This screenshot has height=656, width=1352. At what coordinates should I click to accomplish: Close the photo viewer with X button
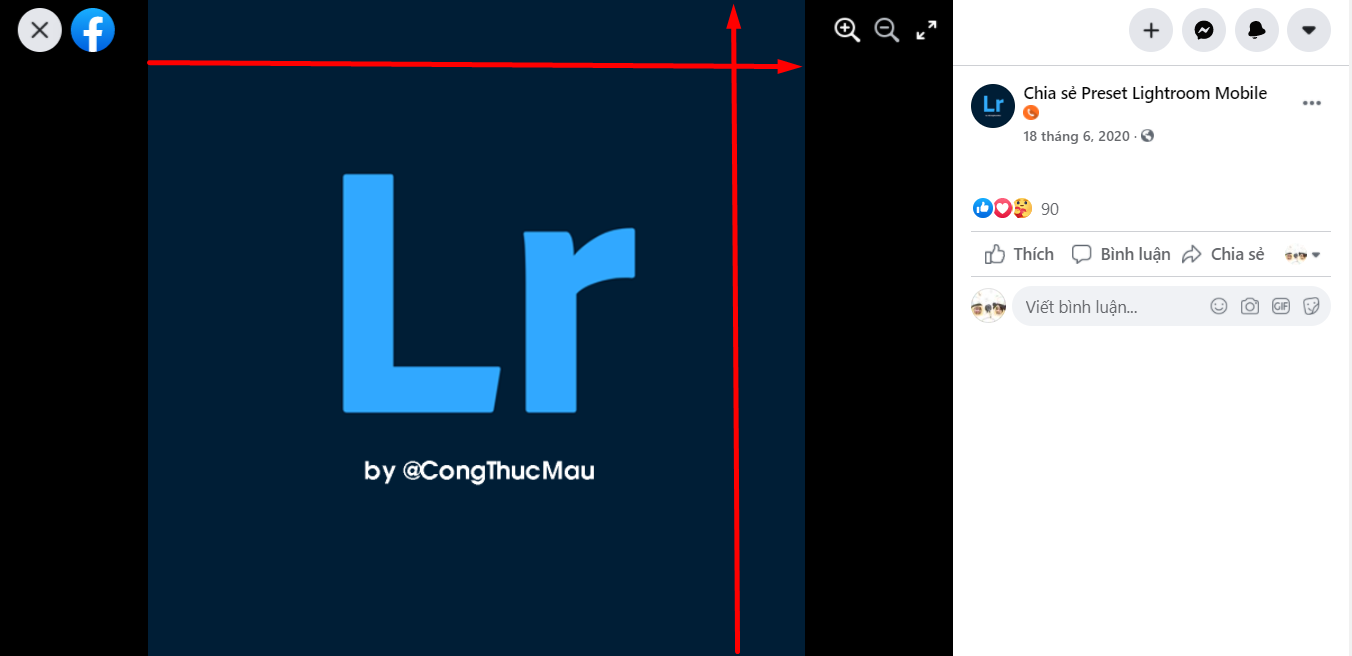(x=40, y=30)
